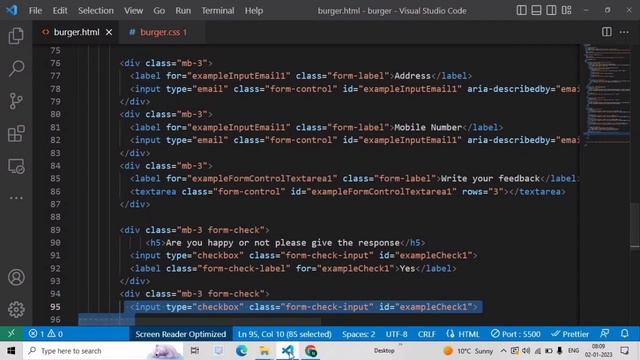
Task: Select language mode HTML
Action: point(463,333)
